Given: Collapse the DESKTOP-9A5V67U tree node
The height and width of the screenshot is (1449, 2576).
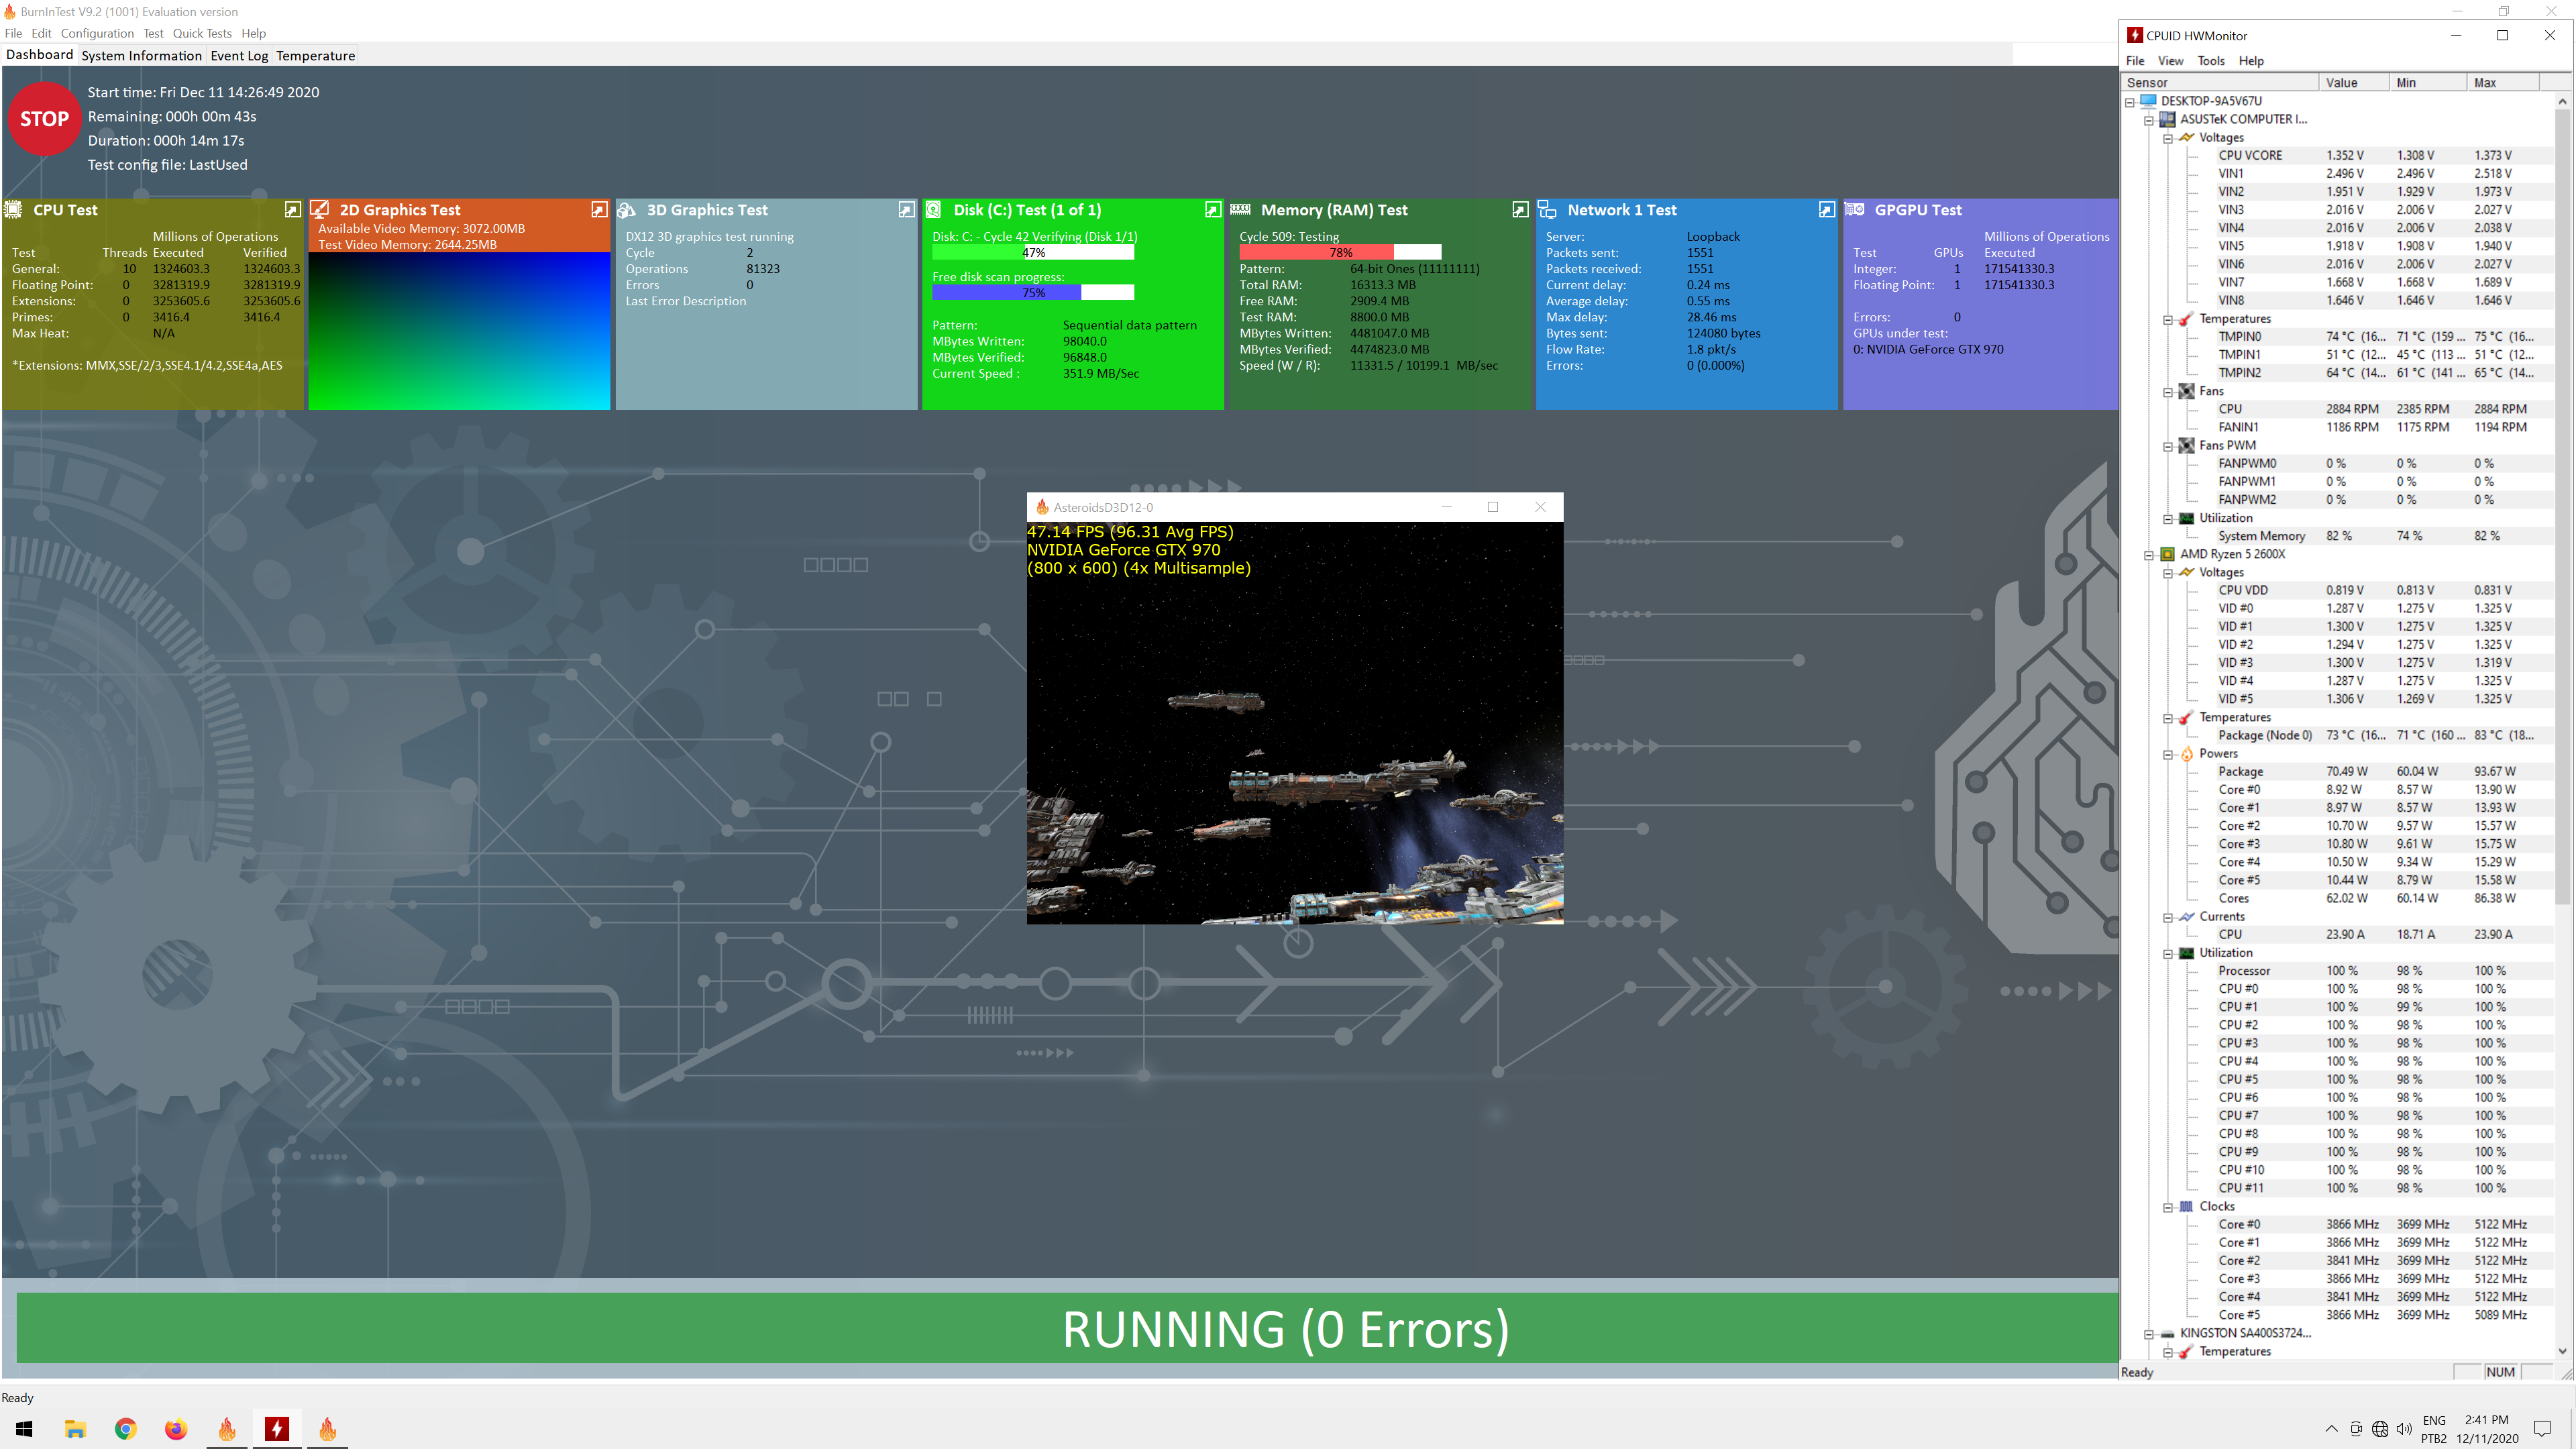Looking at the screenshot, I should (2130, 101).
